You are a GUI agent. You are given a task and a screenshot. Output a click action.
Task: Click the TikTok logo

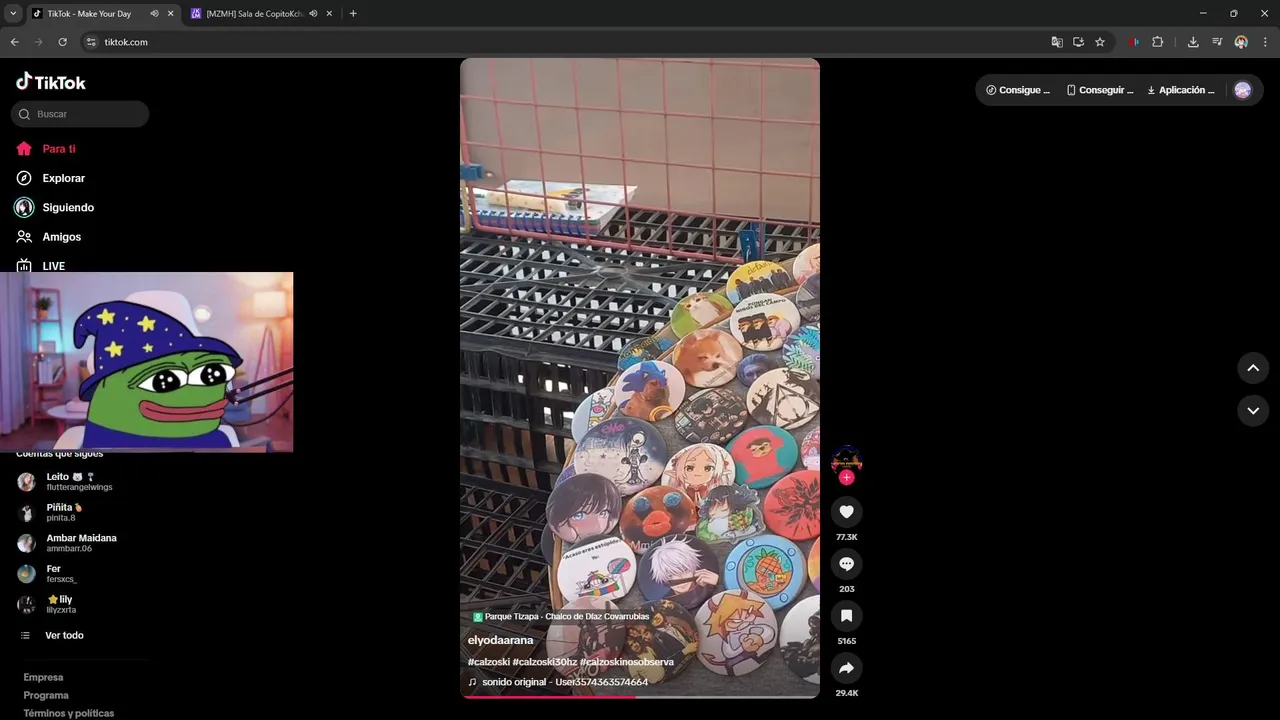tap(51, 82)
